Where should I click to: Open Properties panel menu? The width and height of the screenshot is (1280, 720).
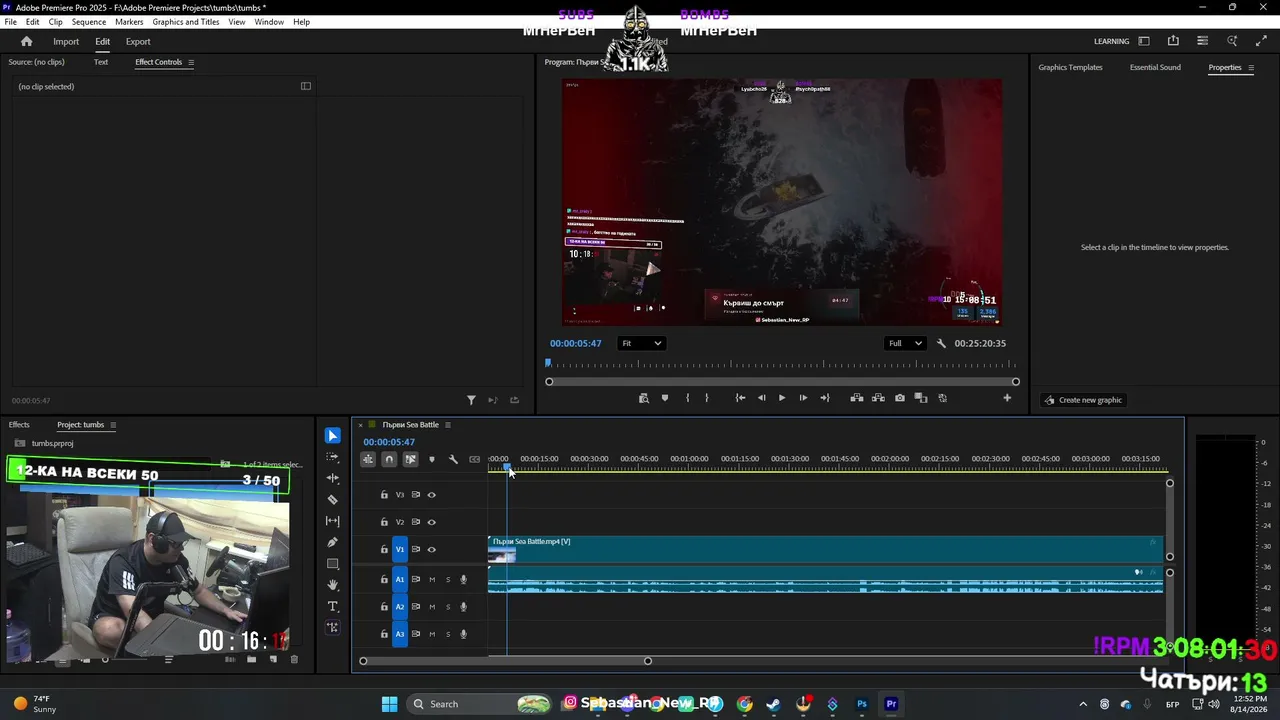click(x=1250, y=68)
